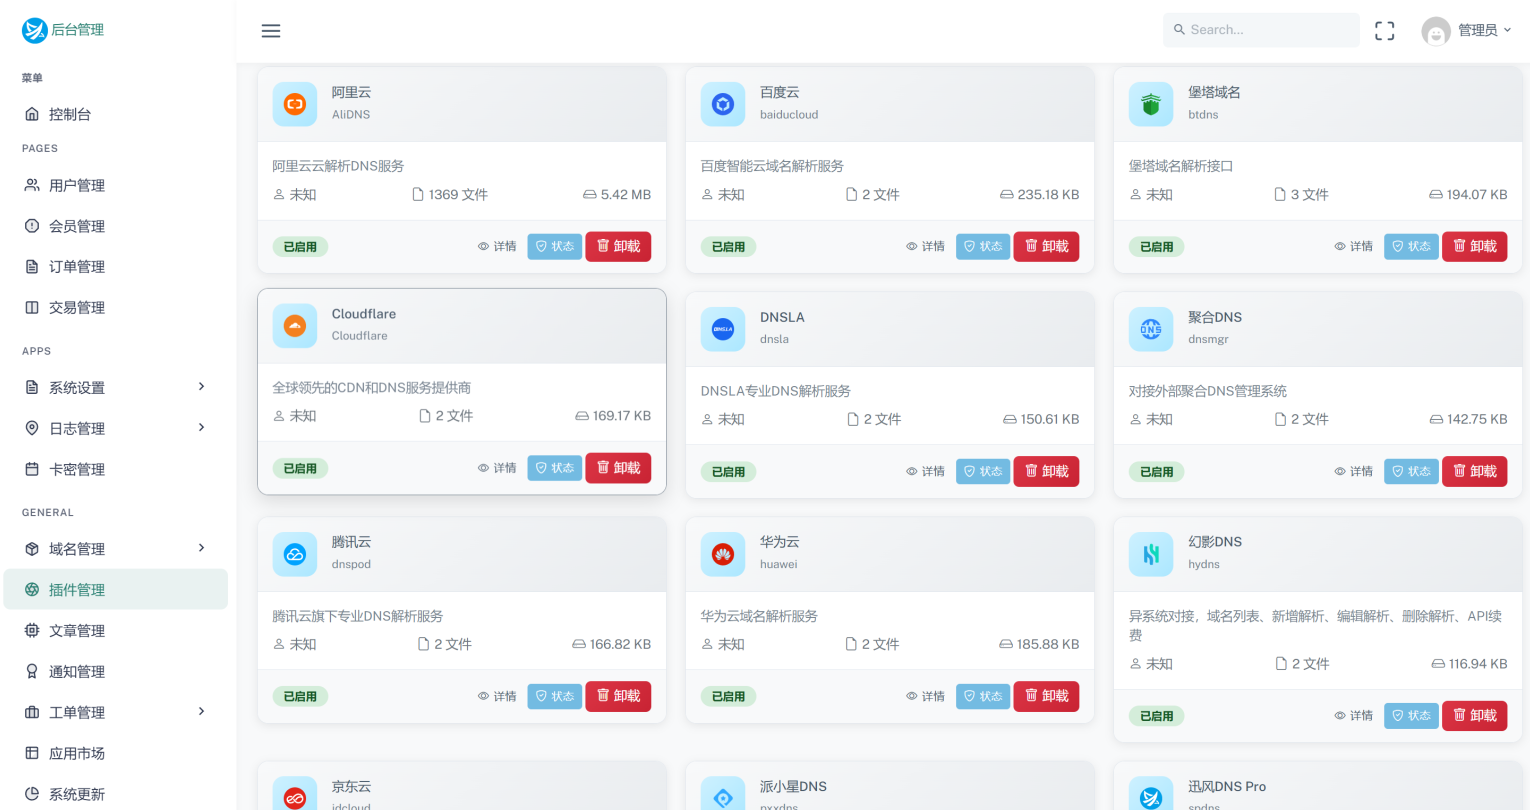Click the 堡塔域名 btdns shield icon
The height and width of the screenshot is (810, 1530).
point(1150,103)
